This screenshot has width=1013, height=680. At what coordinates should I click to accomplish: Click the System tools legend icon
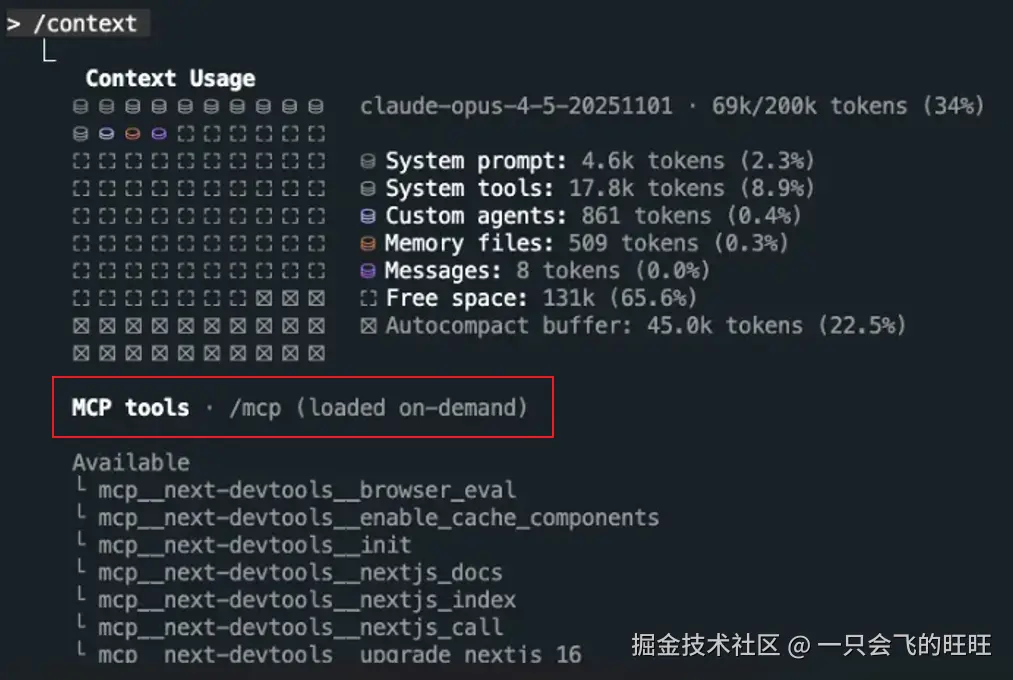(x=368, y=188)
